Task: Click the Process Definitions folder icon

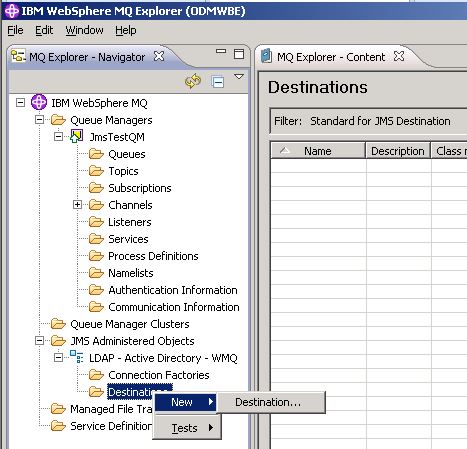Action: point(96,256)
